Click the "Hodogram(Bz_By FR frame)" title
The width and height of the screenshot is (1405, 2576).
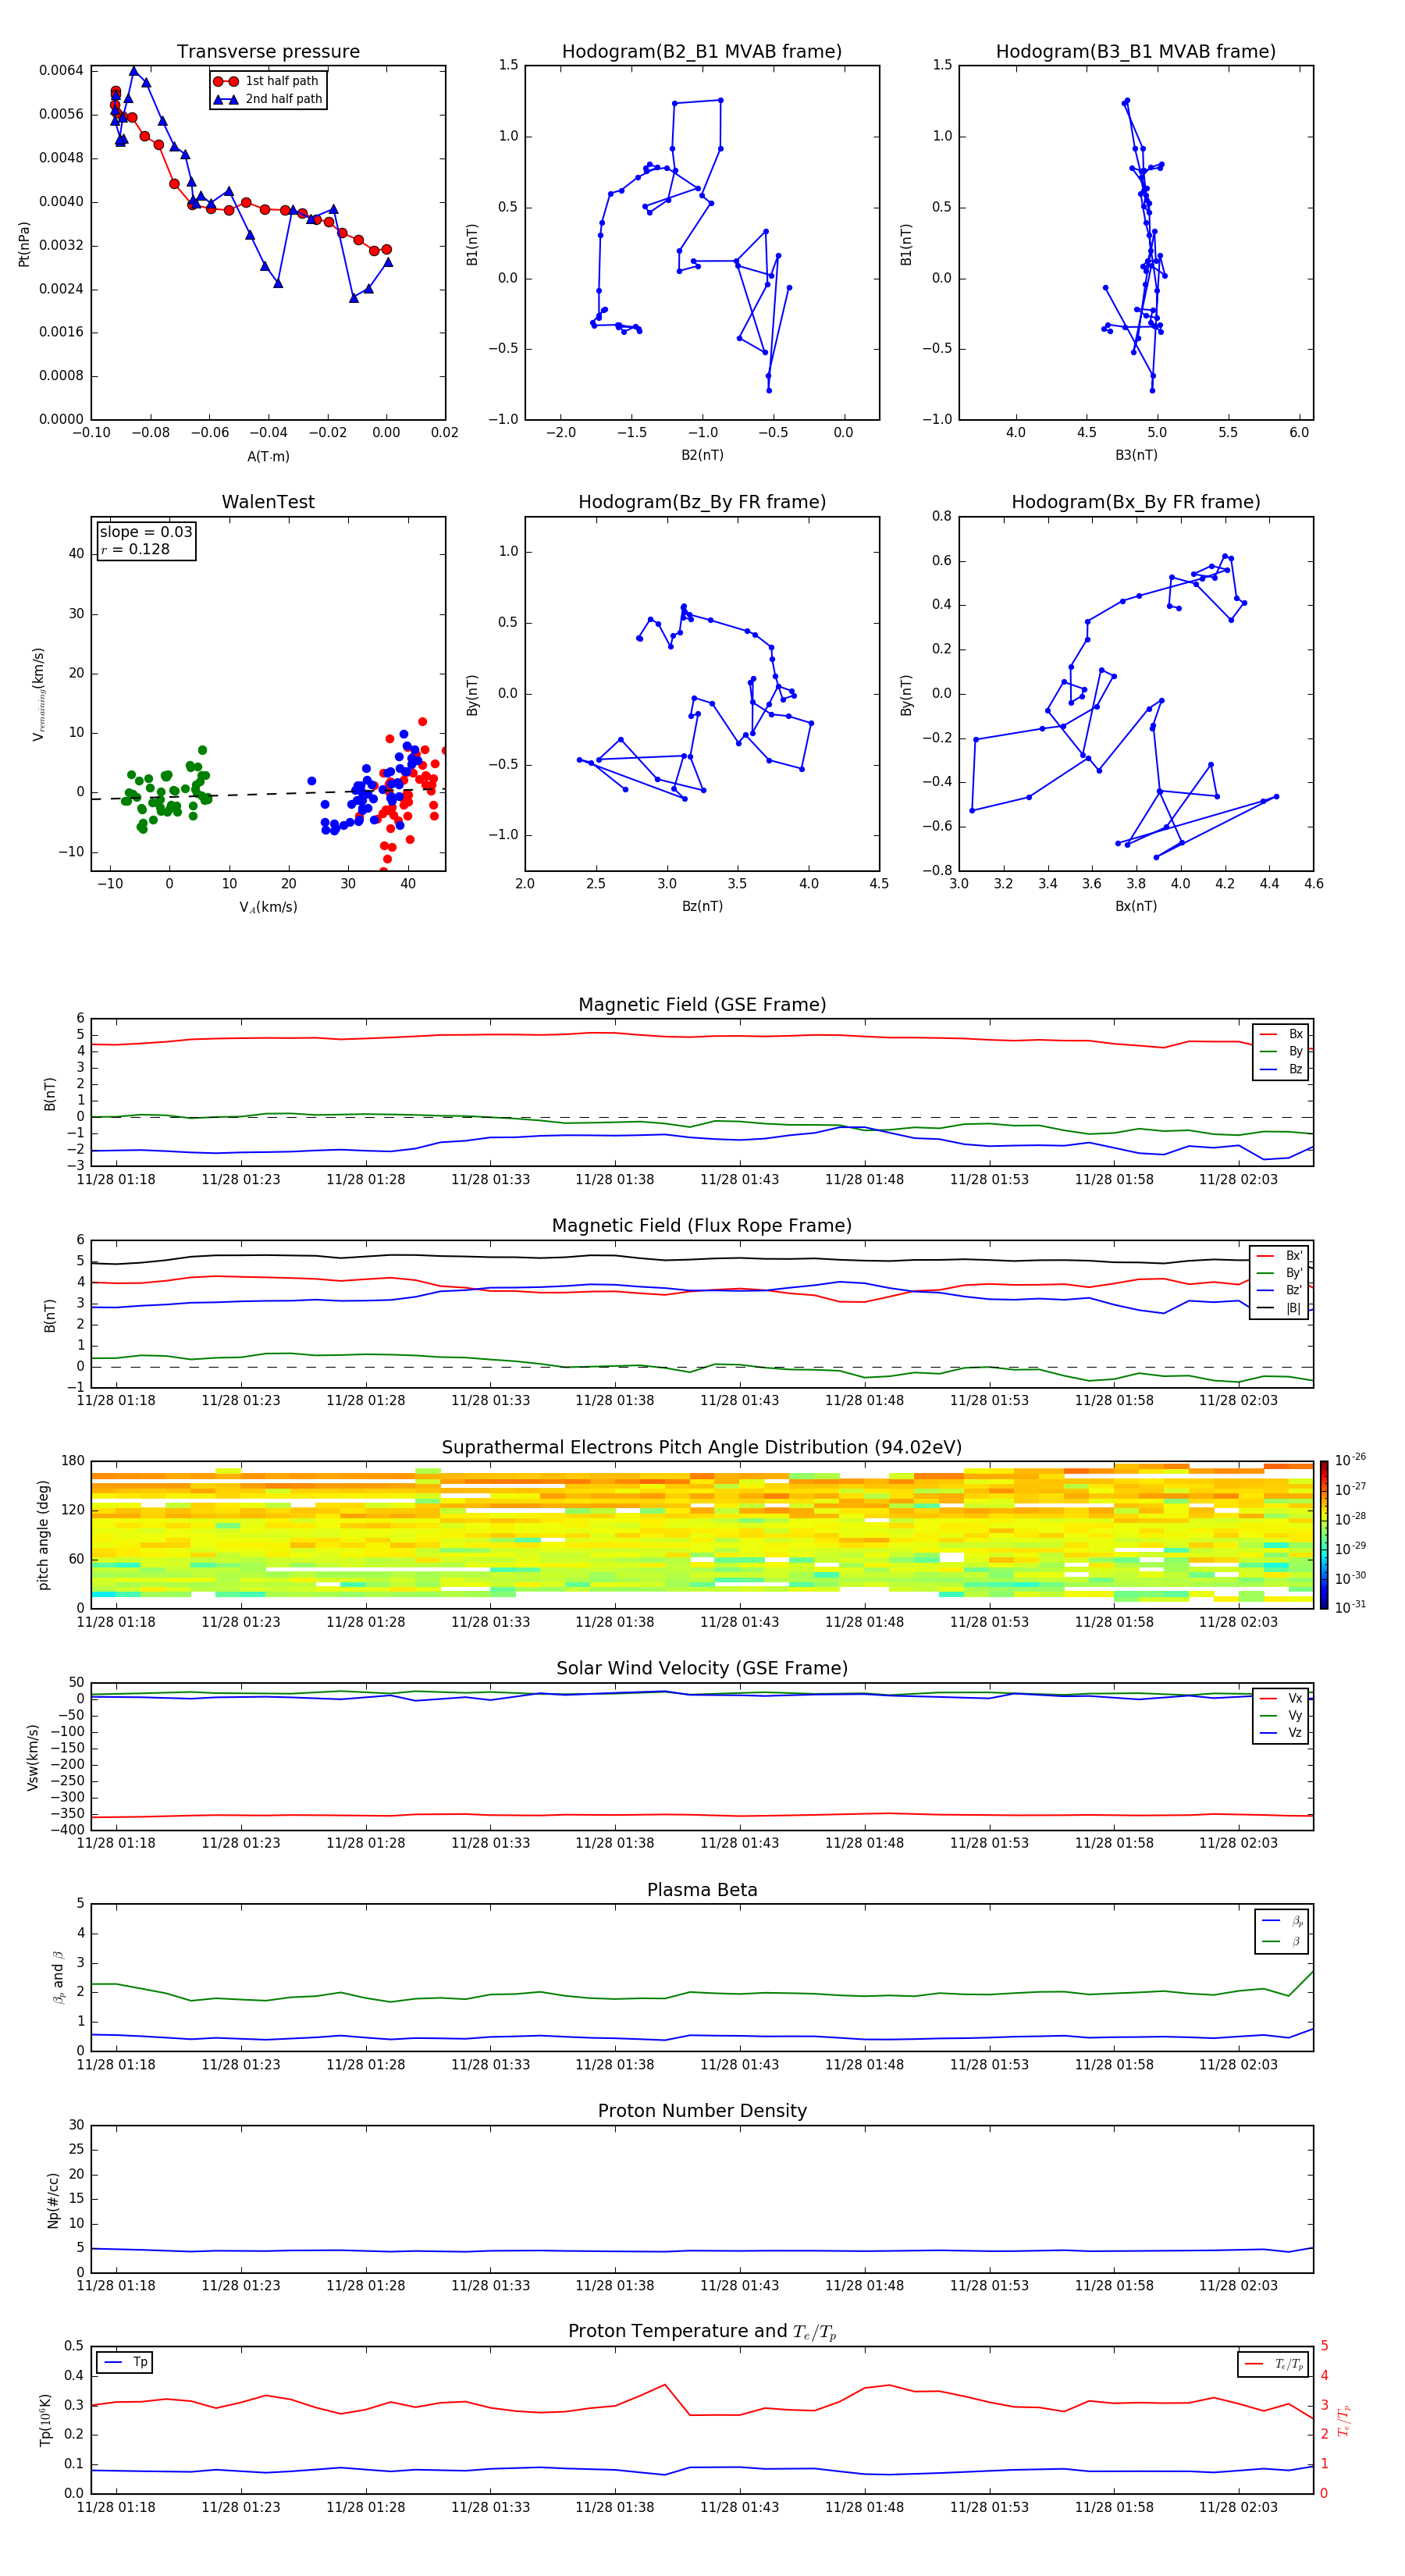(702, 502)
